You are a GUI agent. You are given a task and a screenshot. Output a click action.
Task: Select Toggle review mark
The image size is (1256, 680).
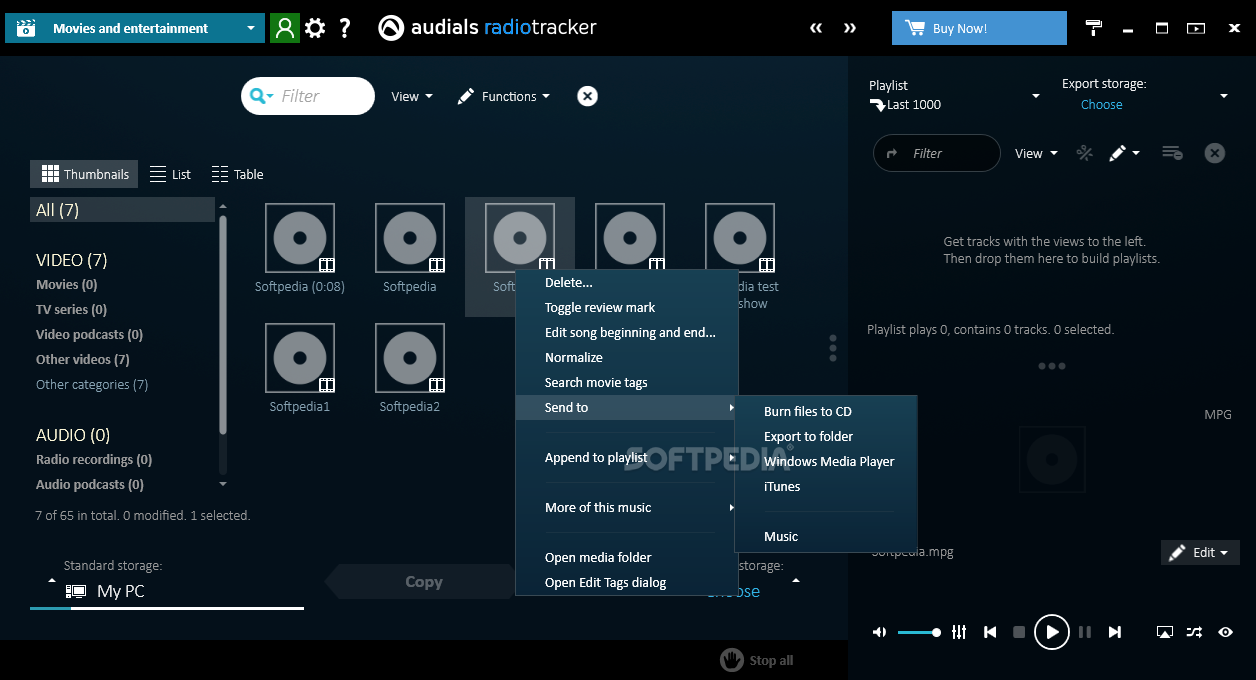click(626, 307)
